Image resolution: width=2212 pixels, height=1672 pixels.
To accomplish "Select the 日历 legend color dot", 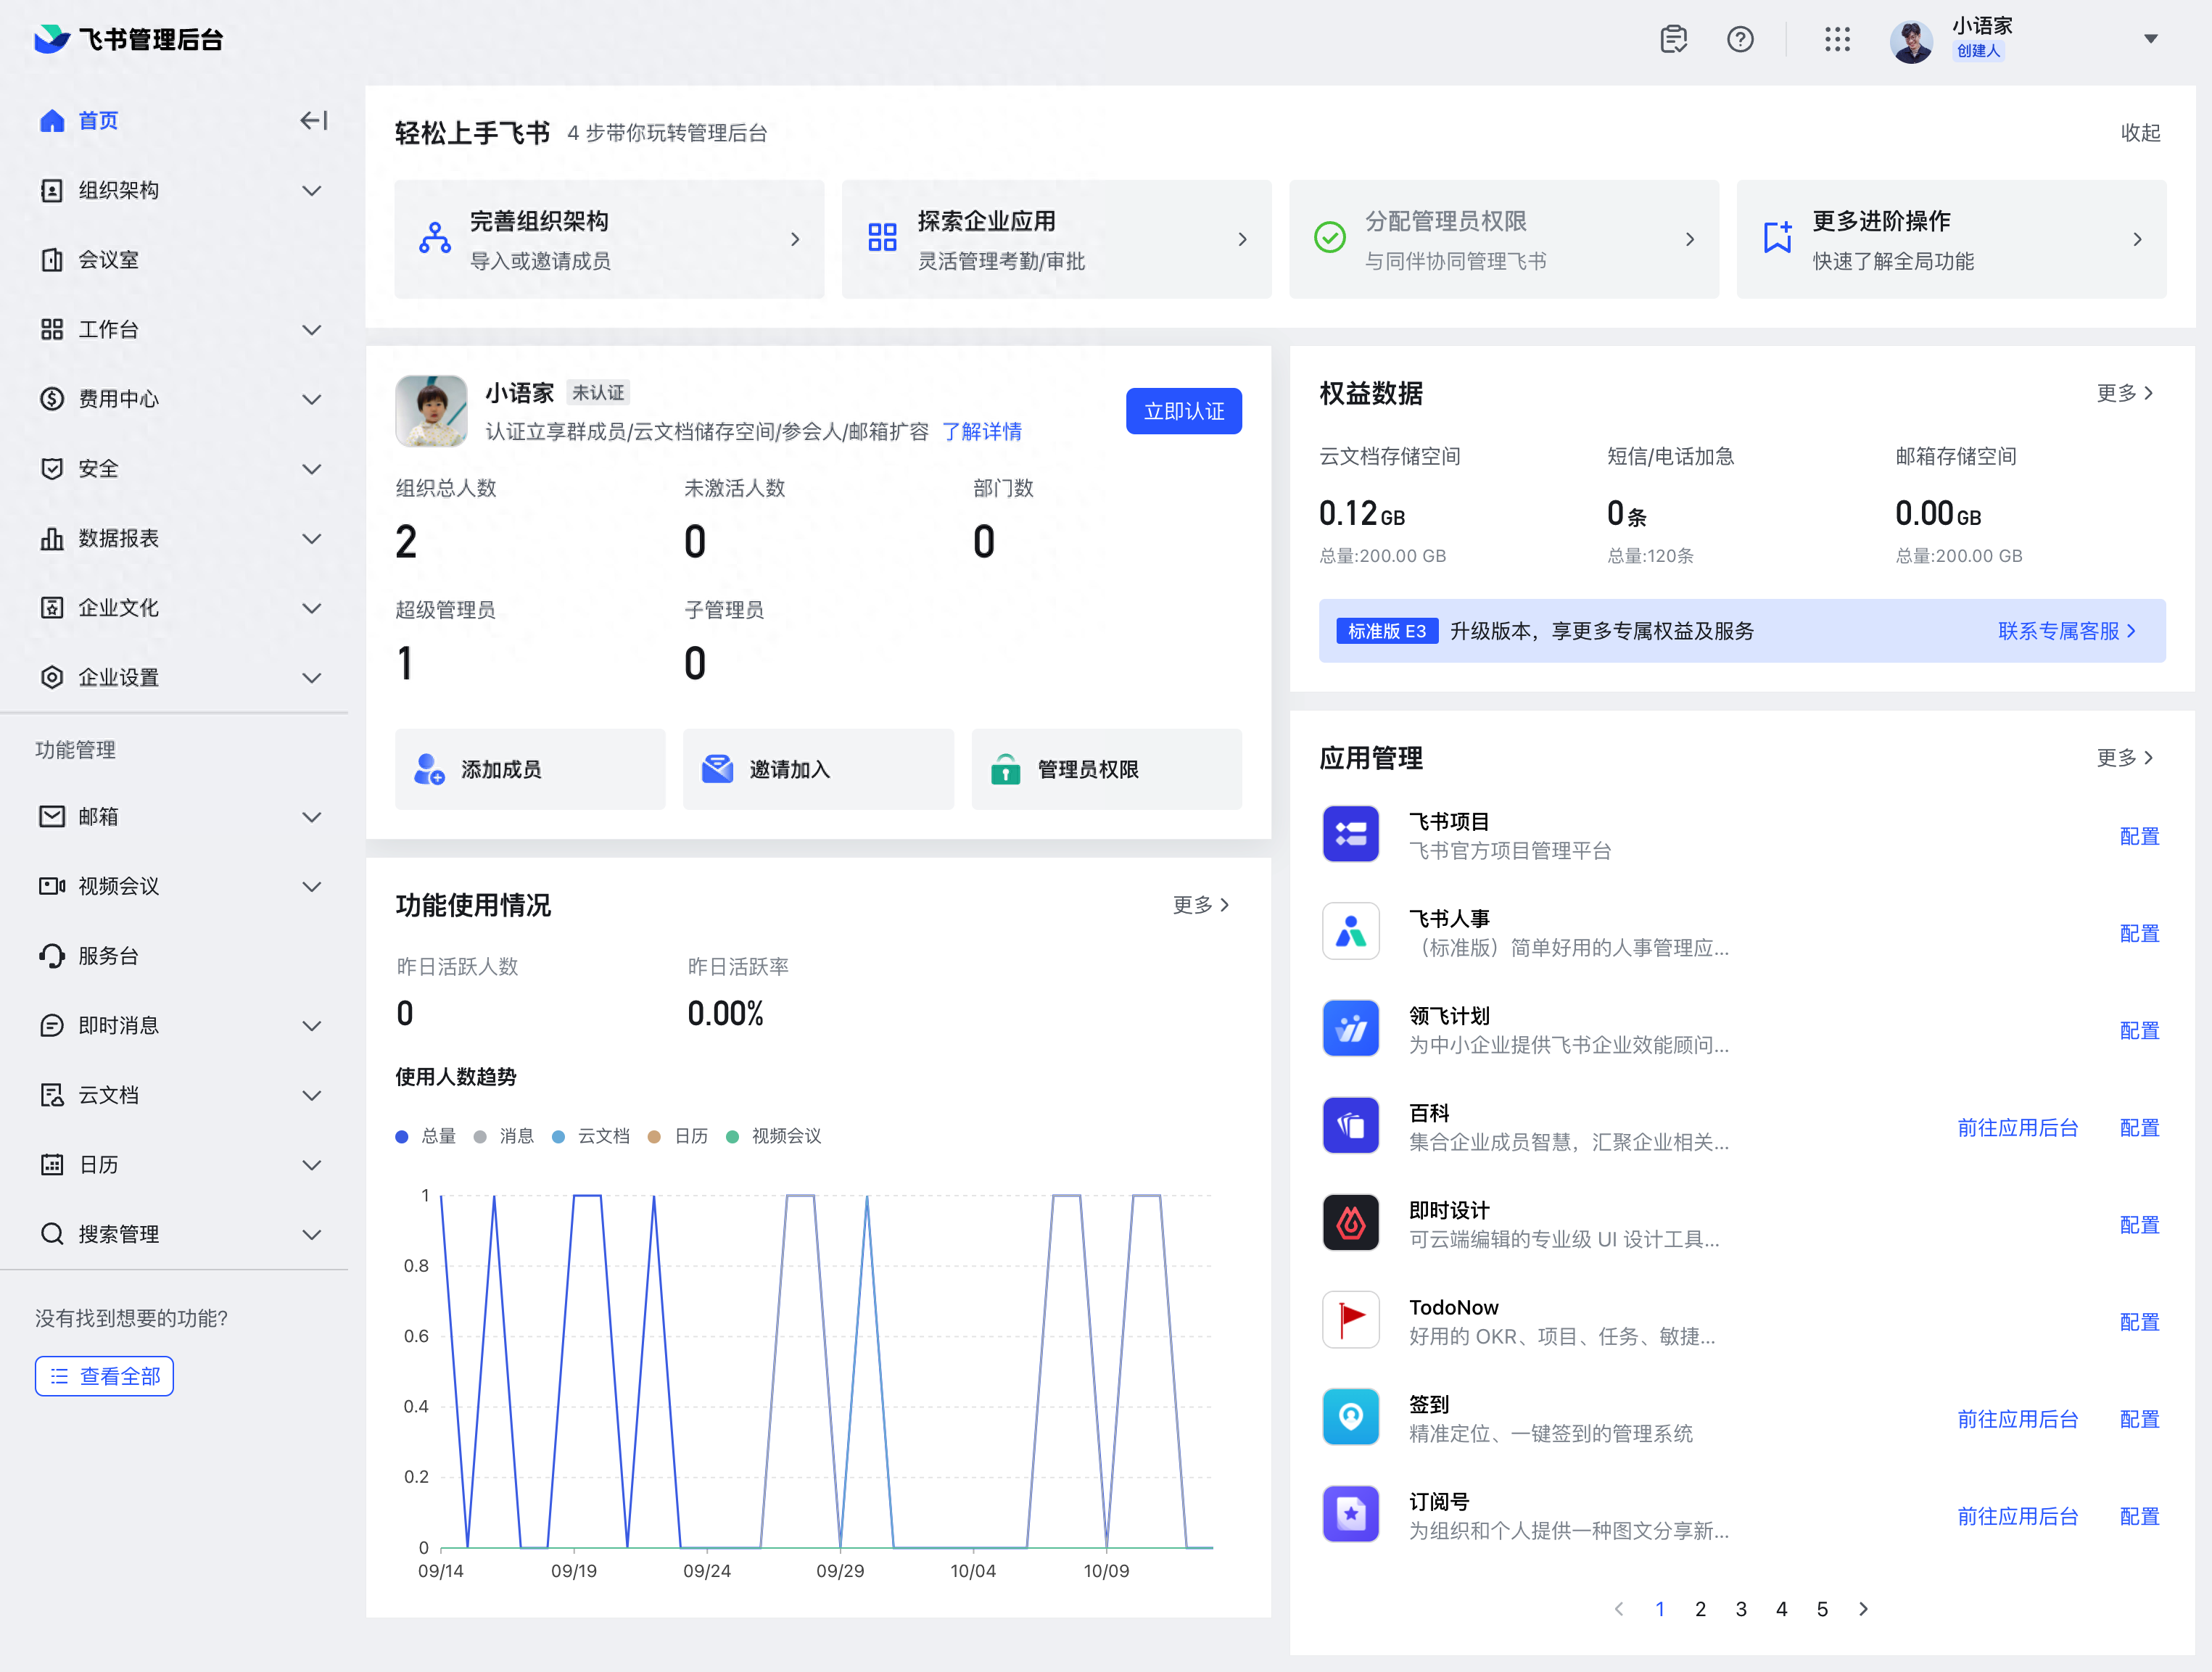I will (x=654, y=1137).
